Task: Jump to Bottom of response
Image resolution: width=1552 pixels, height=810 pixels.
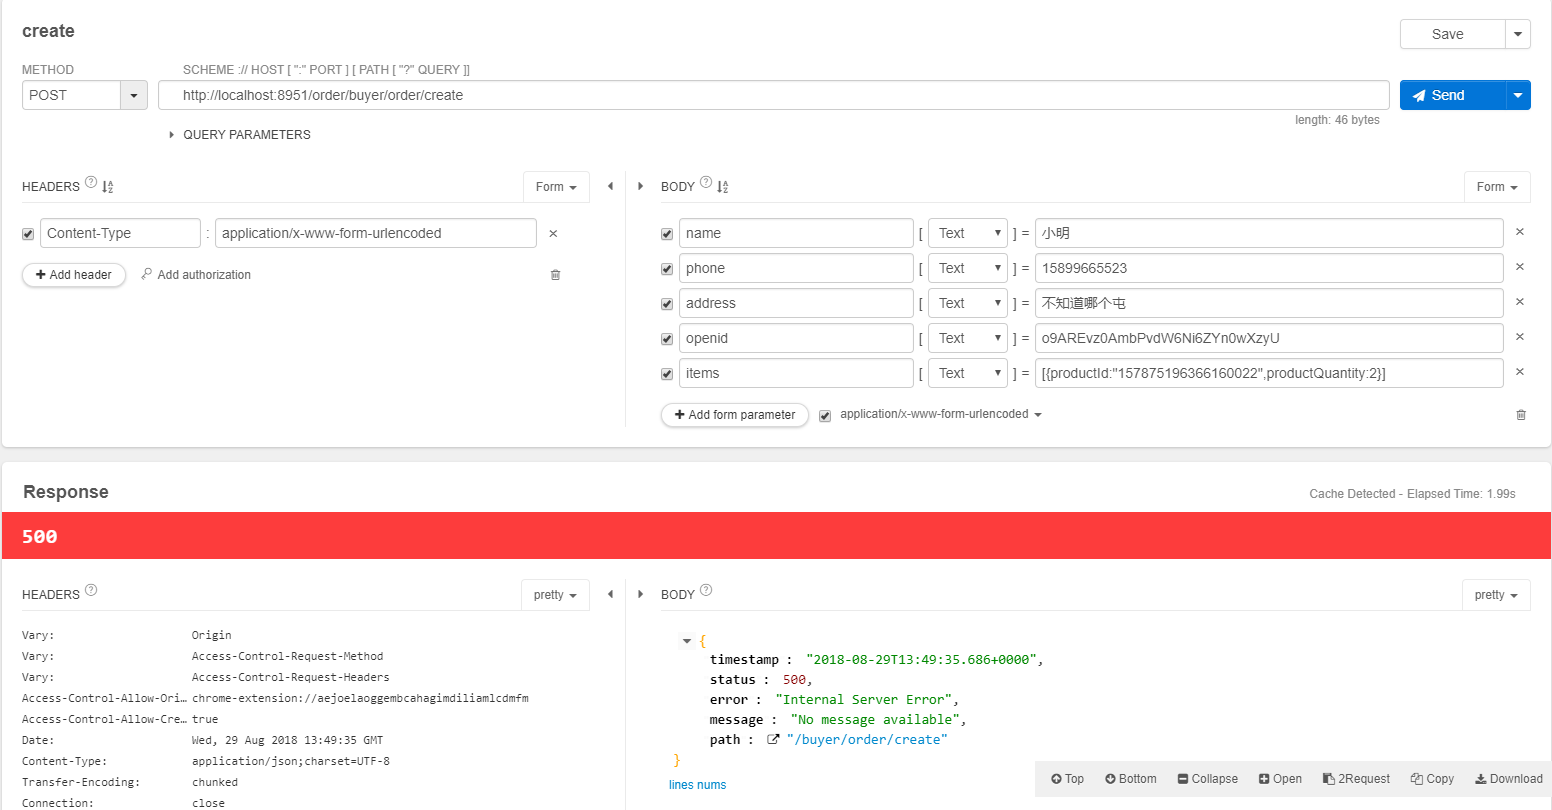Action: [x=1131, y=779]
